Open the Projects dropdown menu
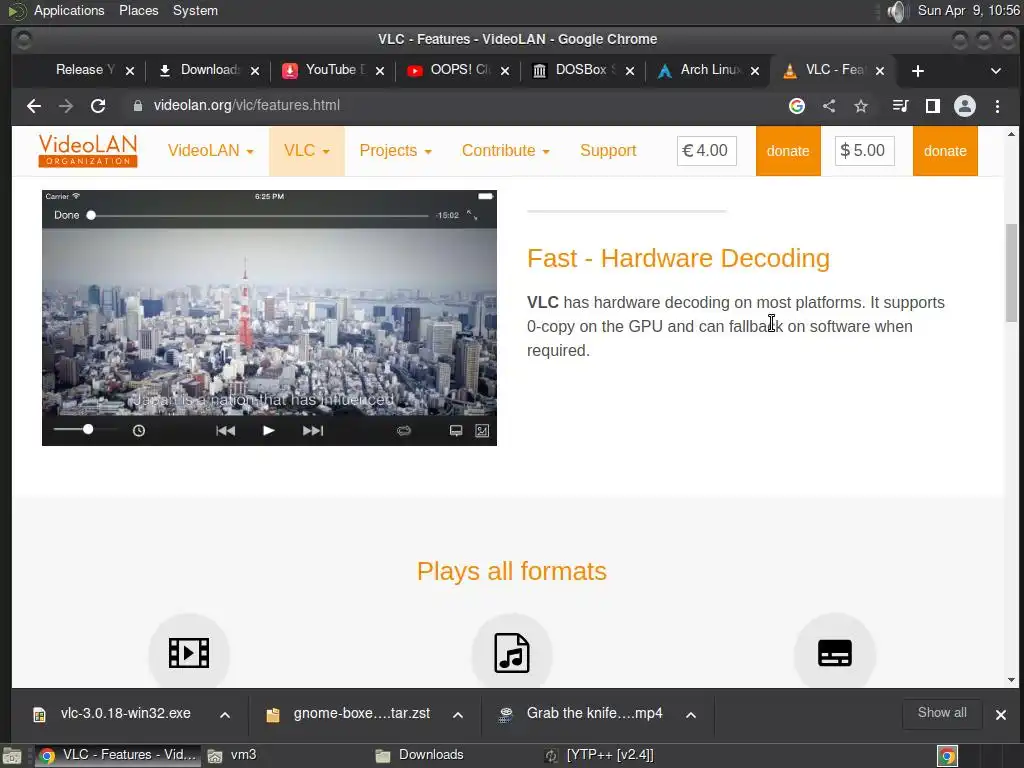The image size is (1024, 768). pos(395,151)
